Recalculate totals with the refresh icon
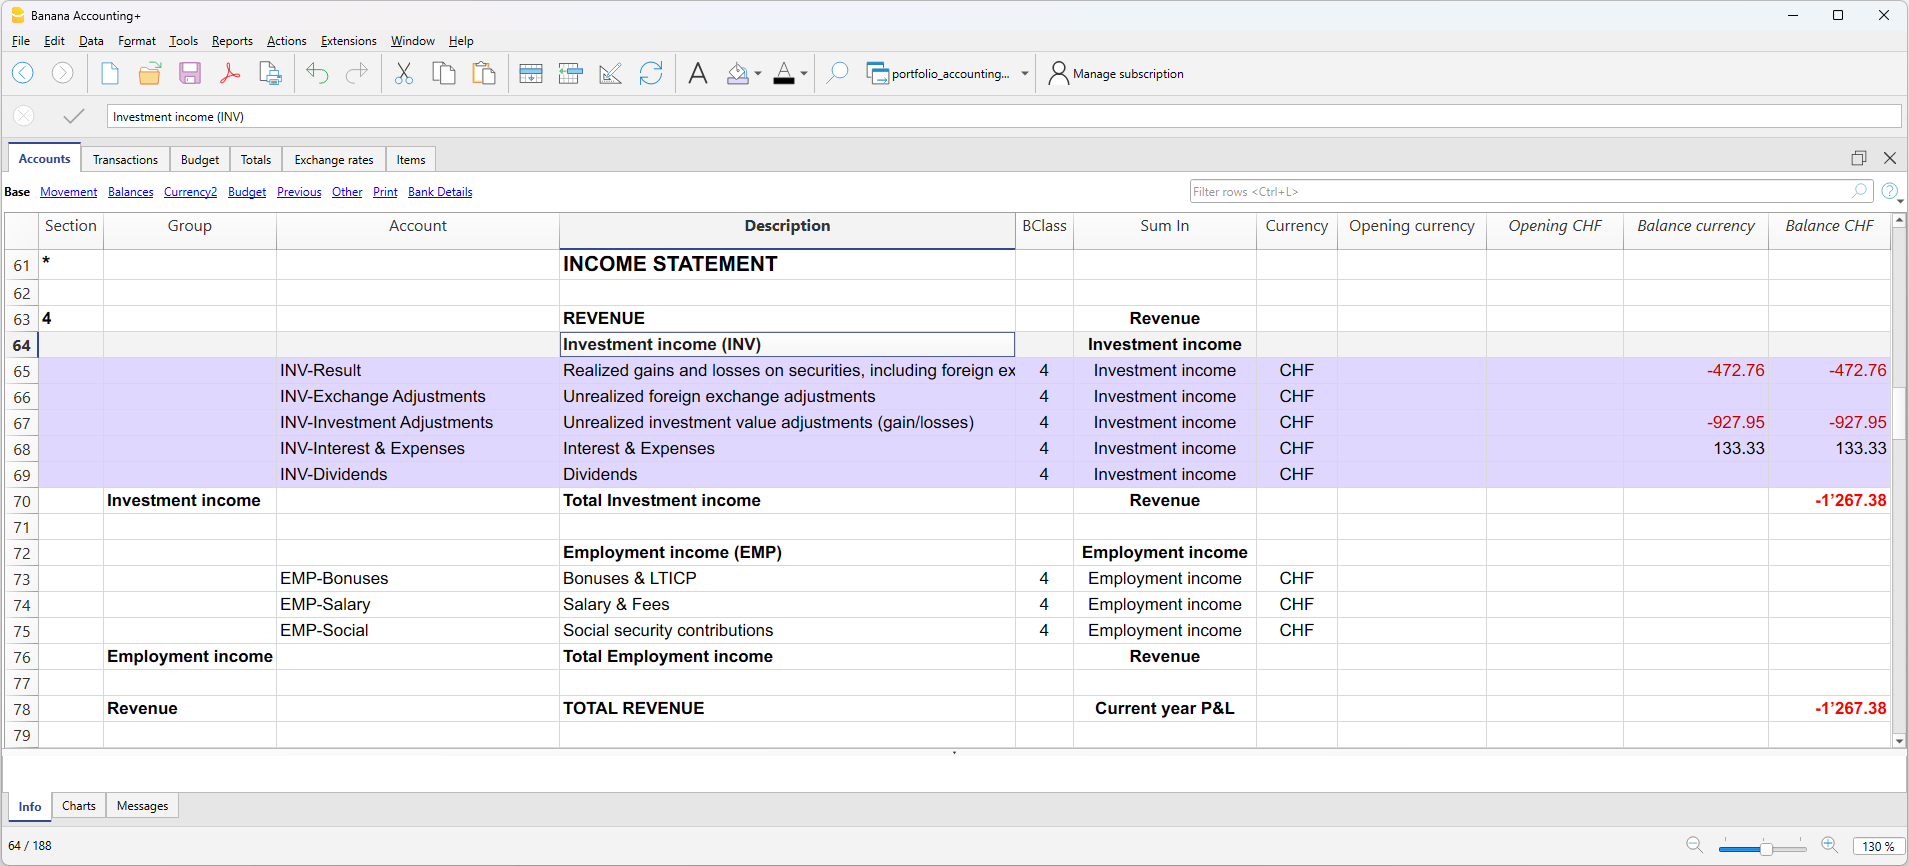The height and width of the screenshot is (866, 1909). 651,73
